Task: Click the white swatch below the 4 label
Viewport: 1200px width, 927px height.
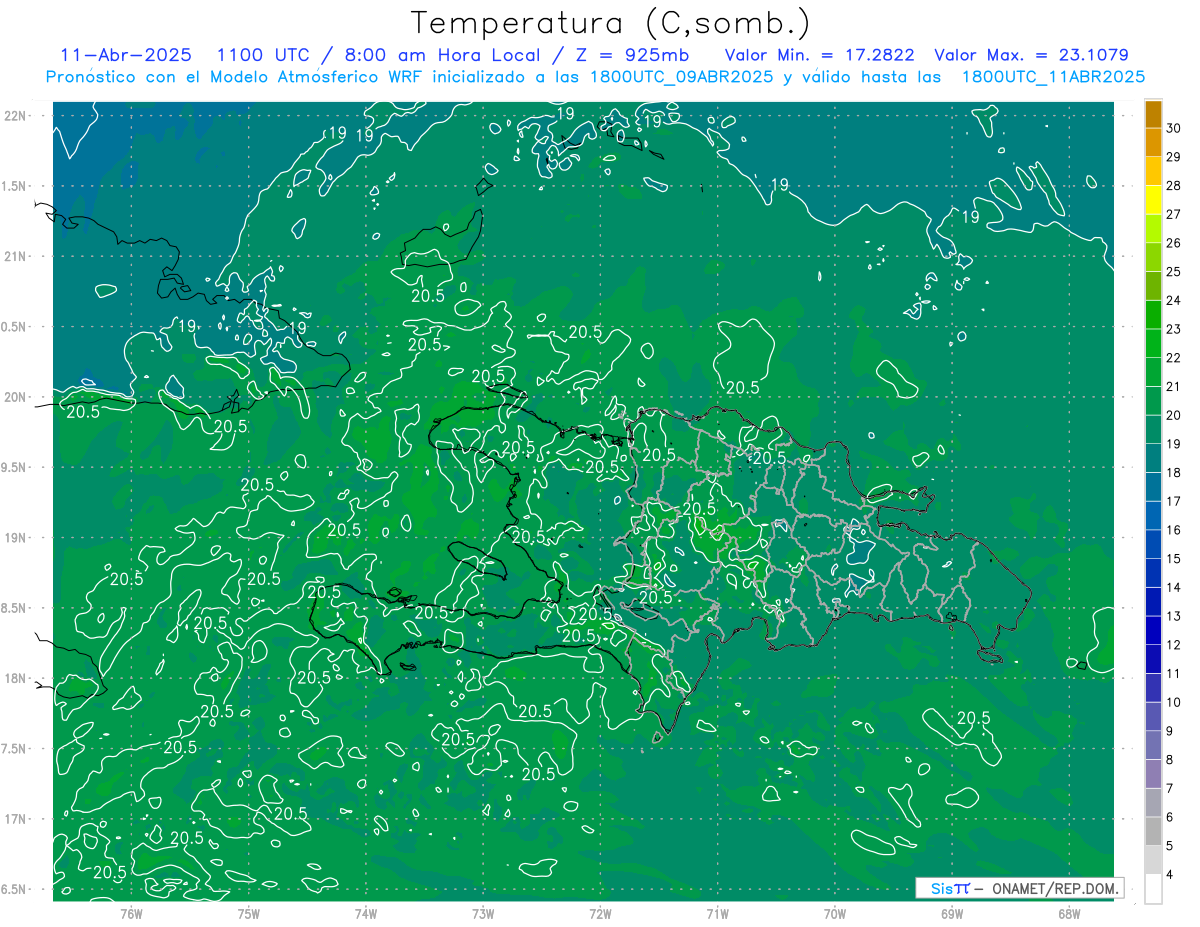Action: pos(1153,889)
